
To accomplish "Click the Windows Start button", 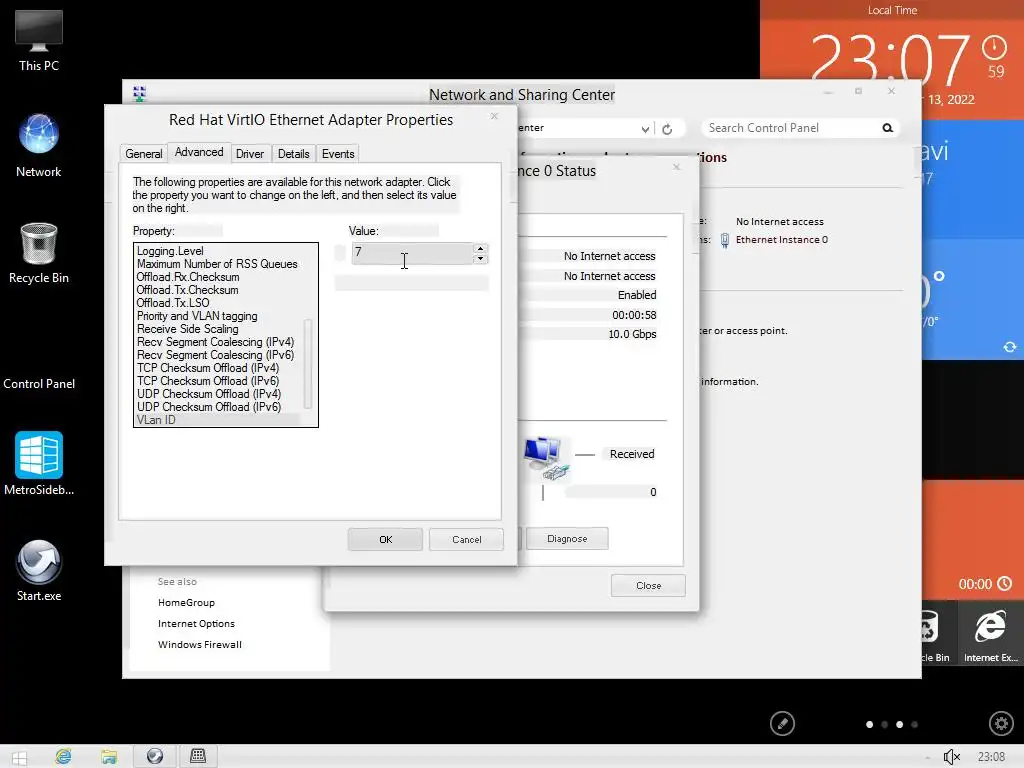I will click(x=19, y=757).
